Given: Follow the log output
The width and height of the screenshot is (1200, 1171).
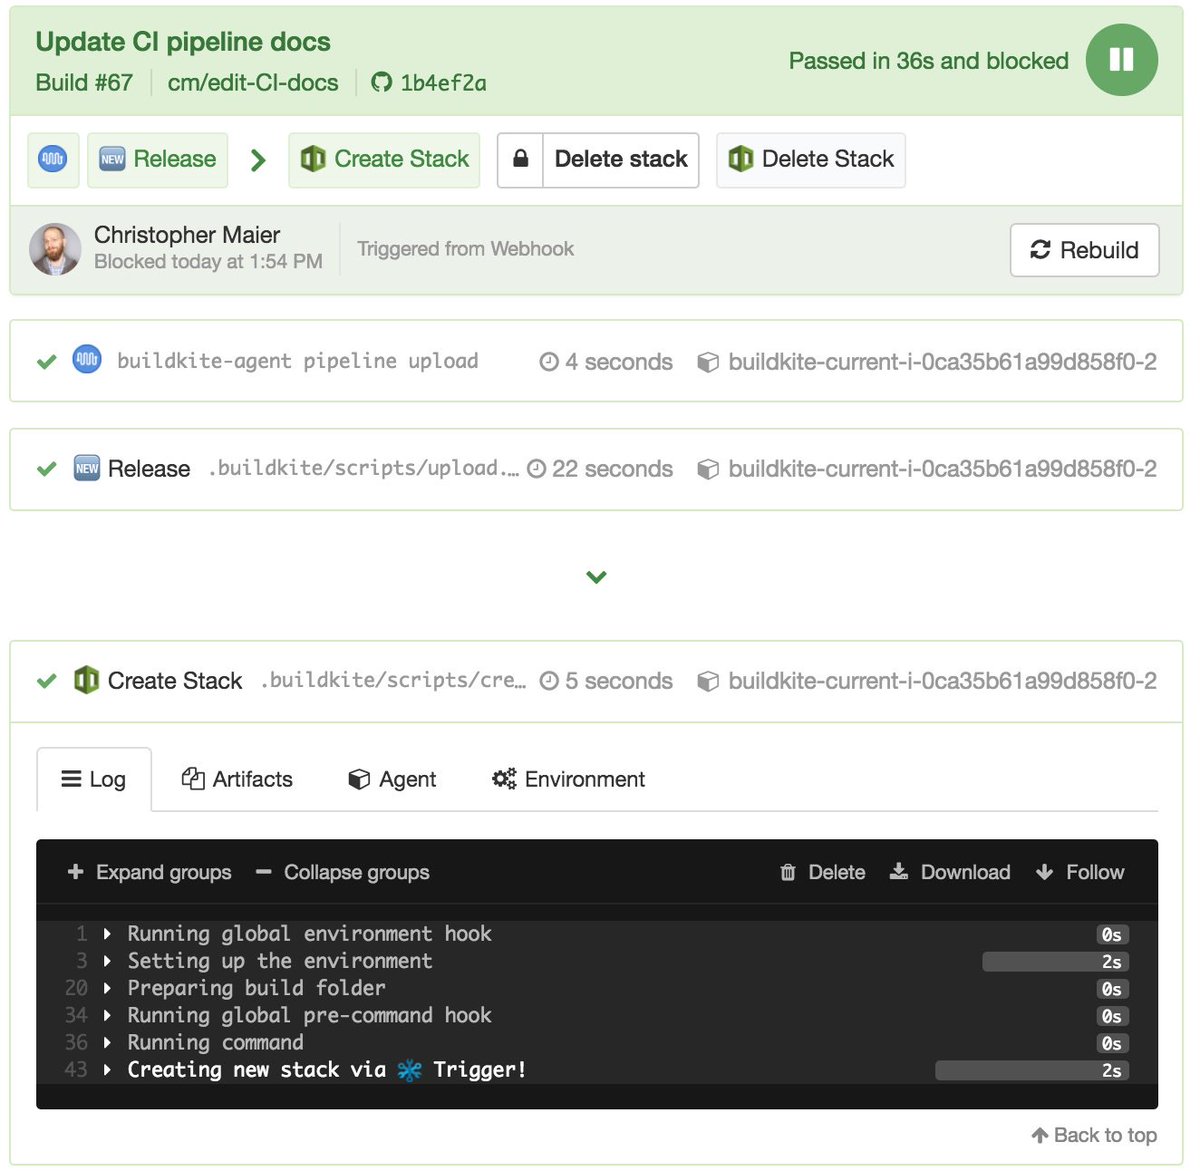Looking at the screenshot, I should [x=1080, y=872].
